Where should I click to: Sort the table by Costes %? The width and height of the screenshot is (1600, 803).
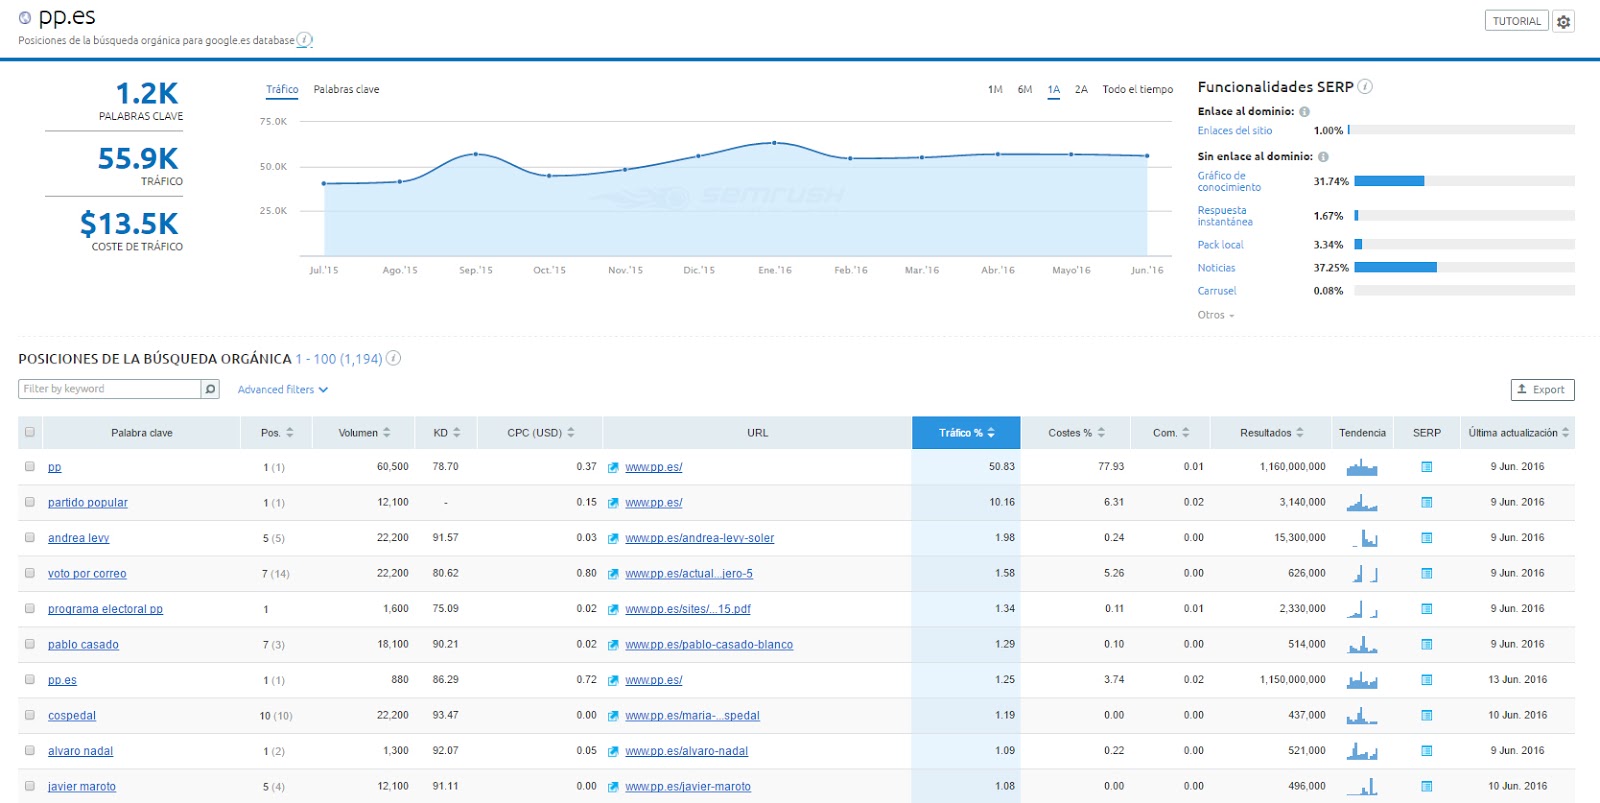point(1076,433)
